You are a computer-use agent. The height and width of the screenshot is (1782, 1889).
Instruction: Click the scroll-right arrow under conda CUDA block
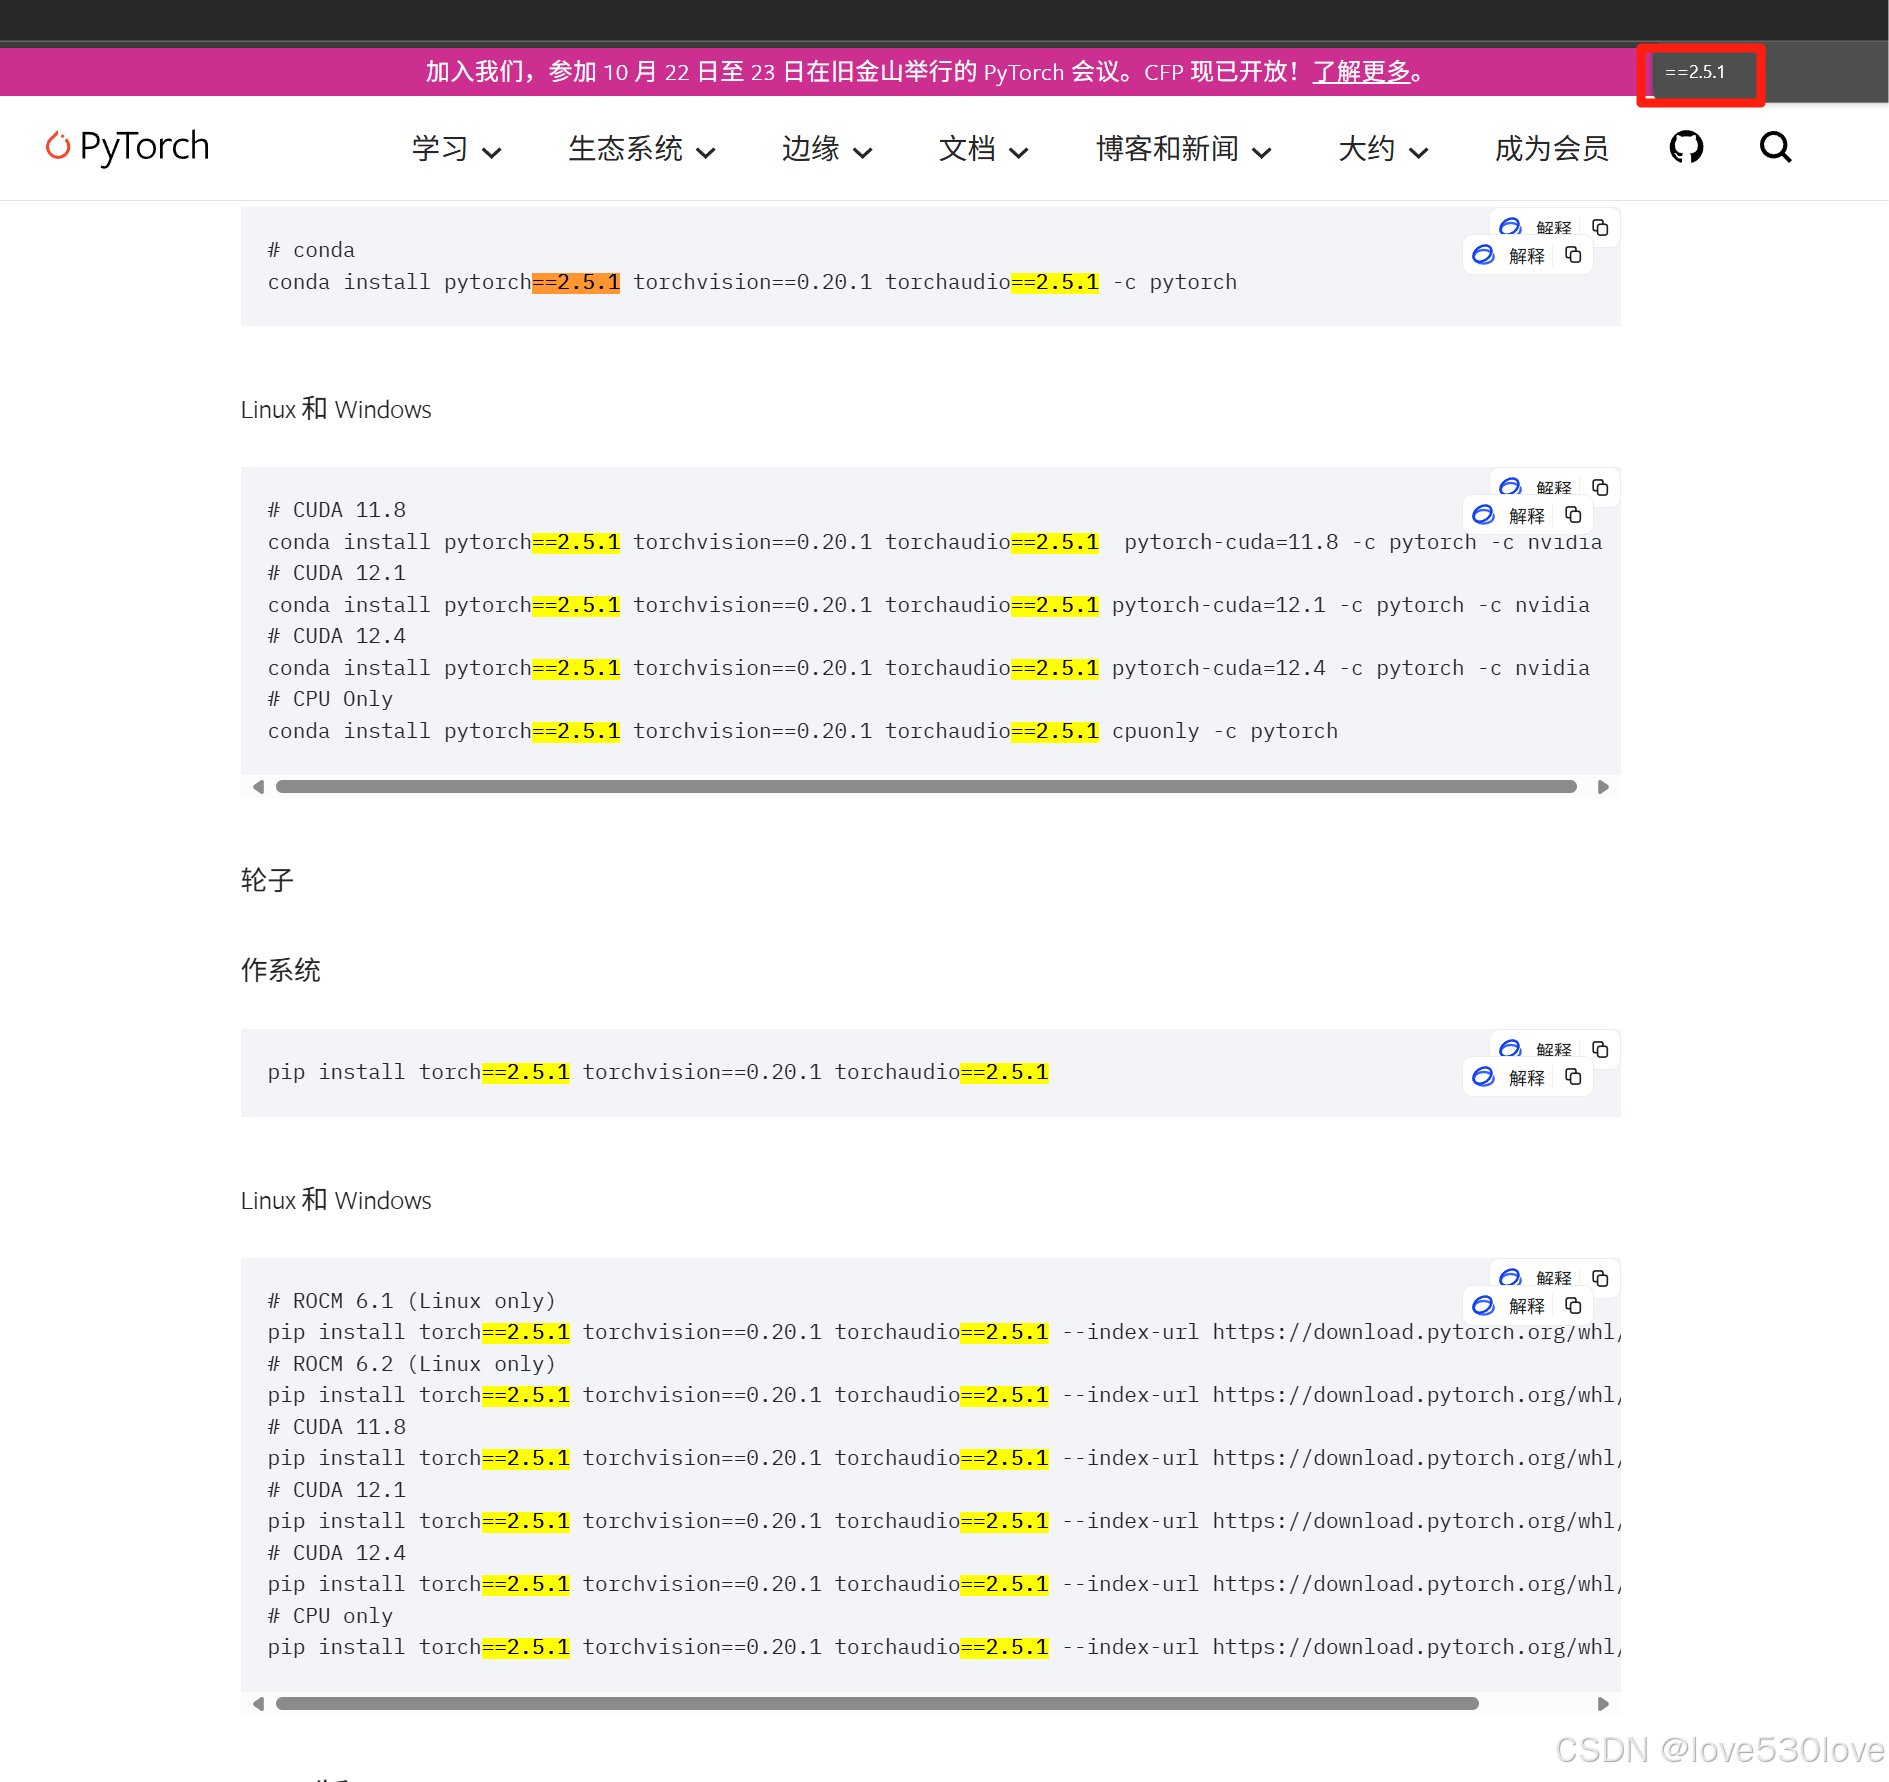[1603, 787]
